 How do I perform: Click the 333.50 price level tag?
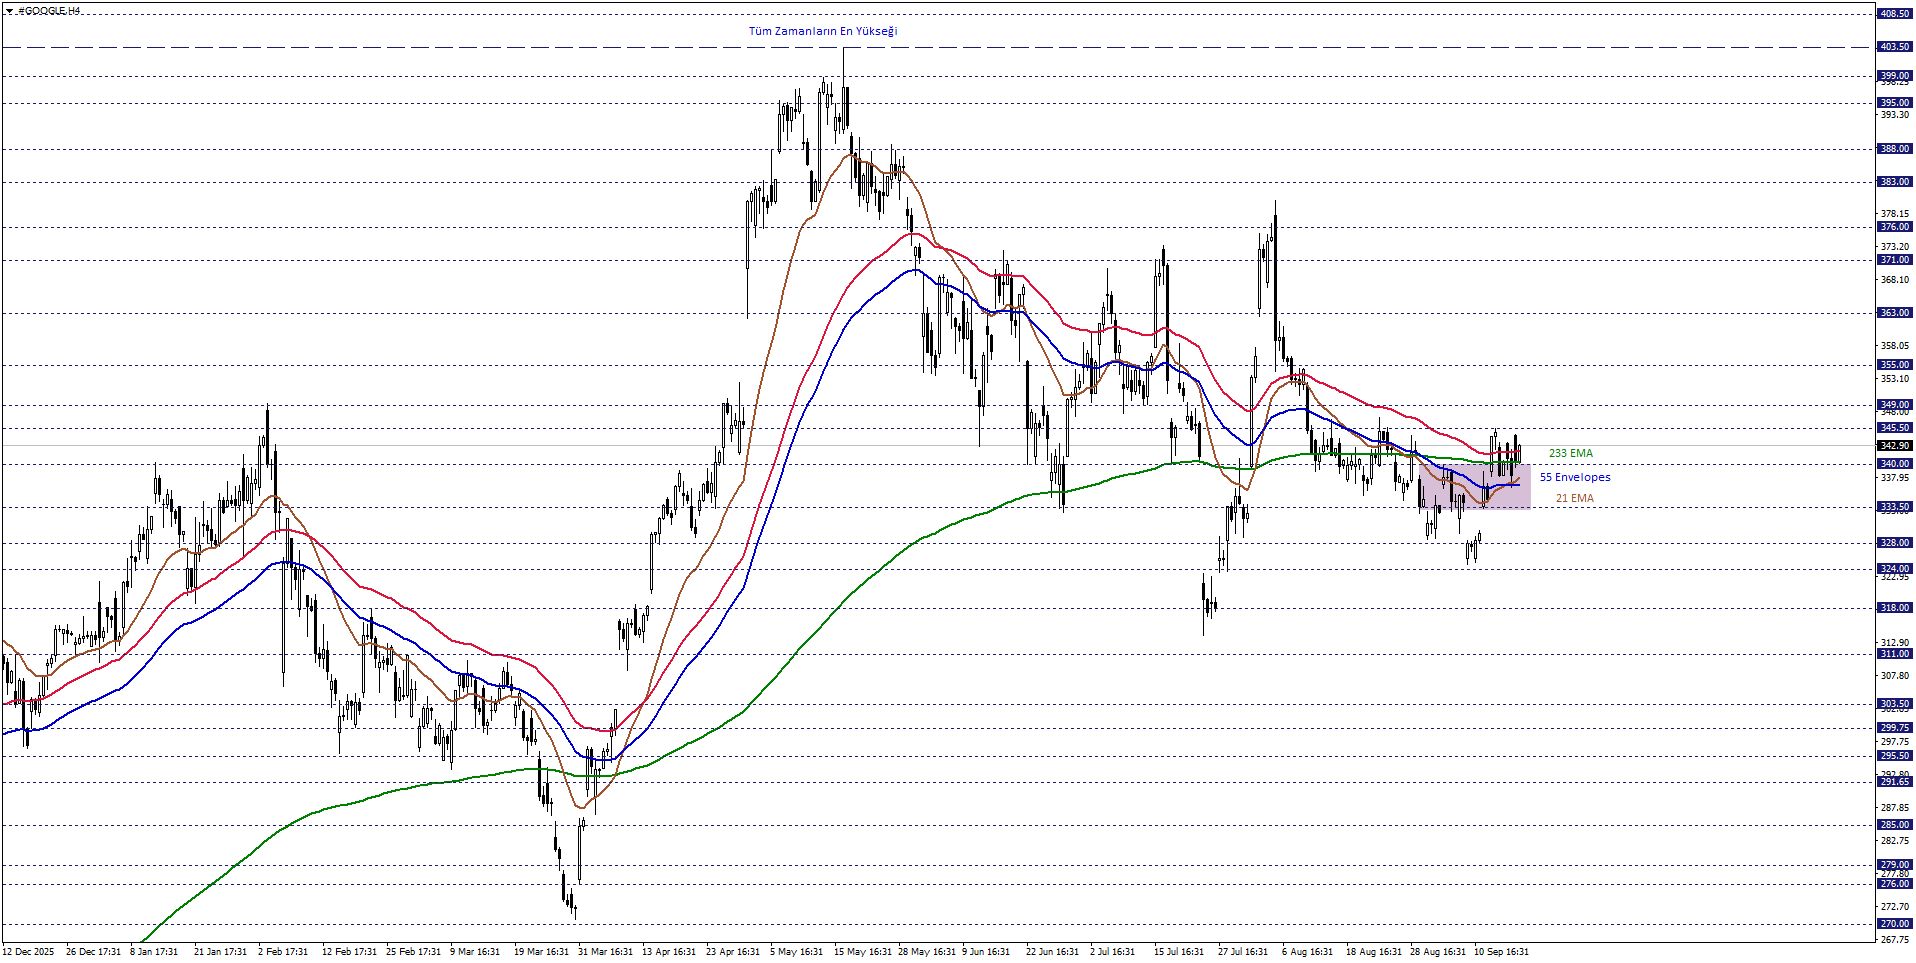pos(1895,507)
